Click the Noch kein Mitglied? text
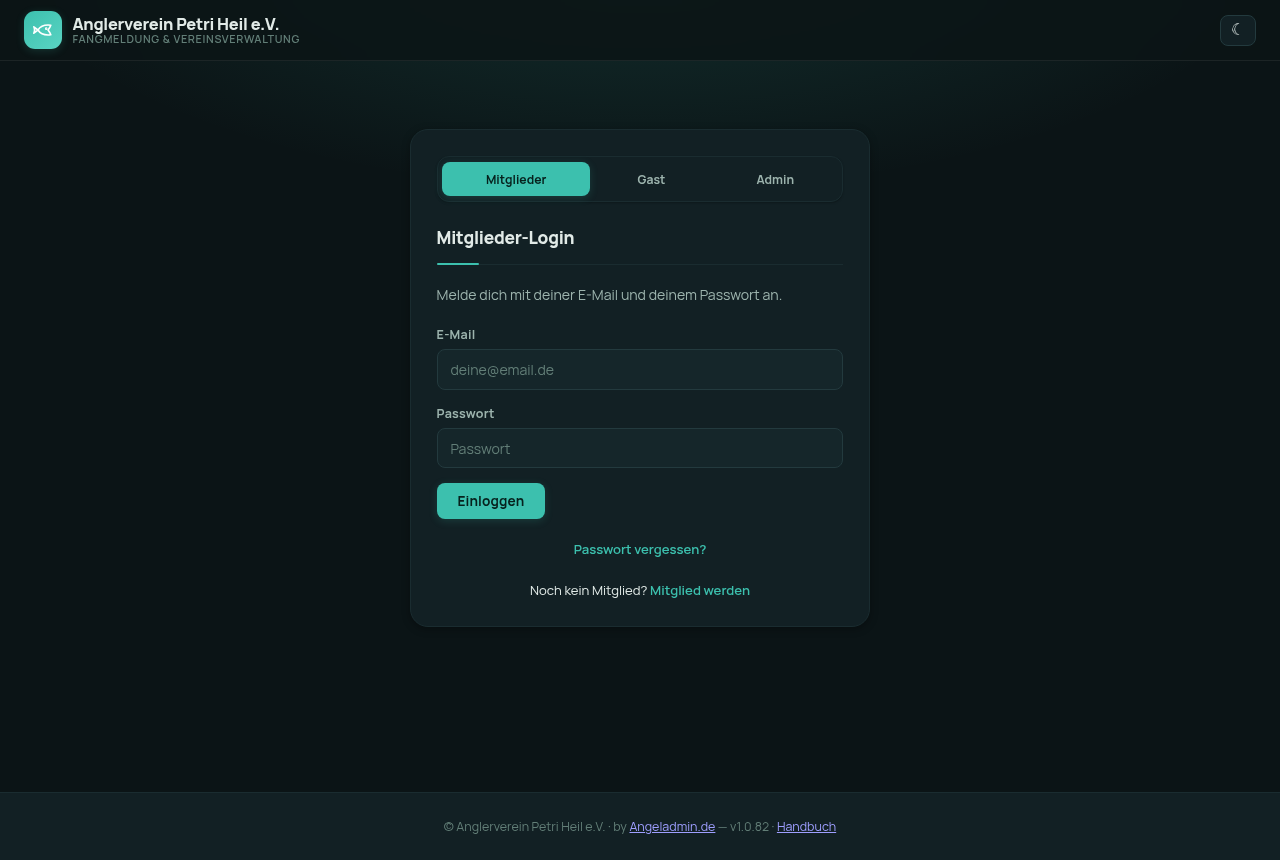The width and height of the screenshot is (1280, 860). click(x=588, y=590)
